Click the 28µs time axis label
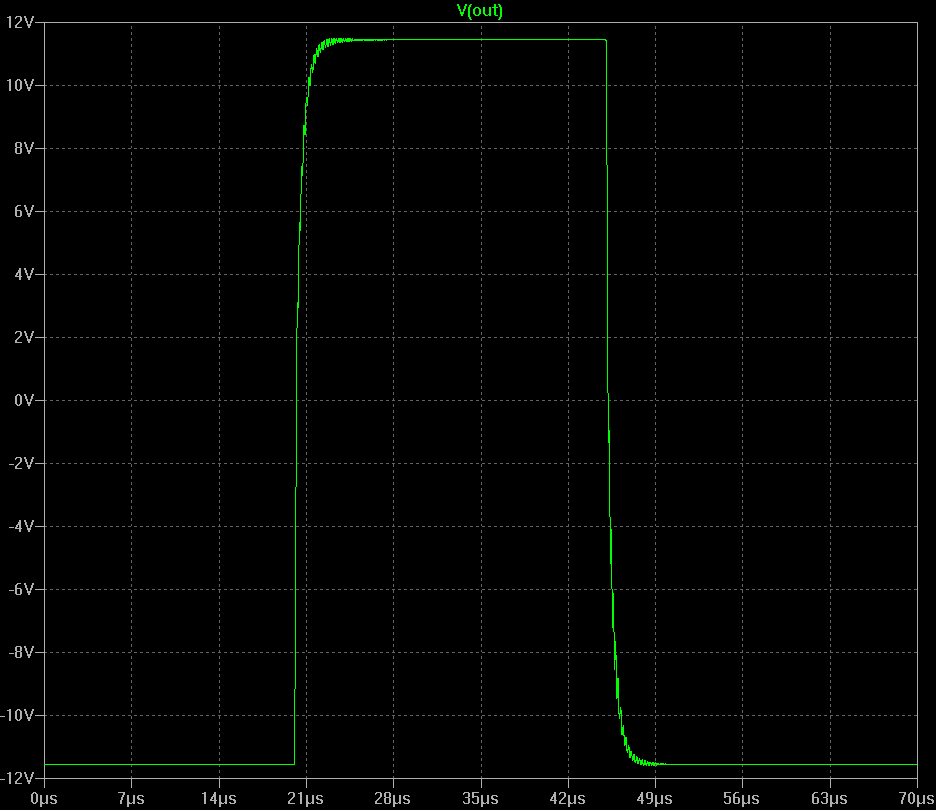936x810 pixels. 393,799
